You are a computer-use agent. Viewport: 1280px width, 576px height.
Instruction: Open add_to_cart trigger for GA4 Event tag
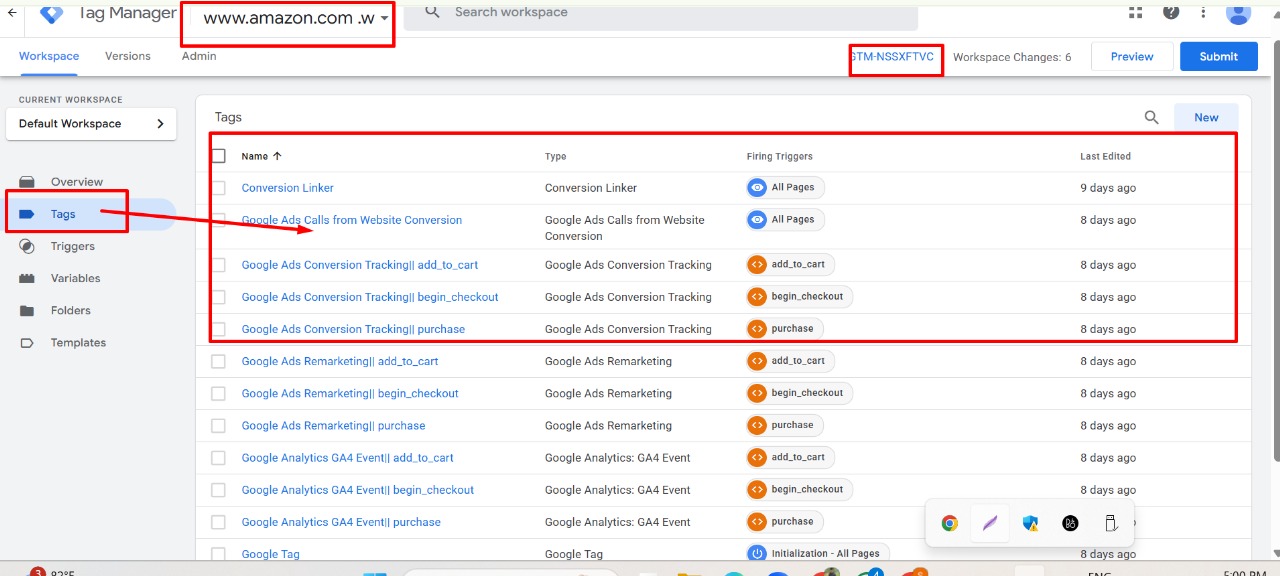[x=790, y=457]
